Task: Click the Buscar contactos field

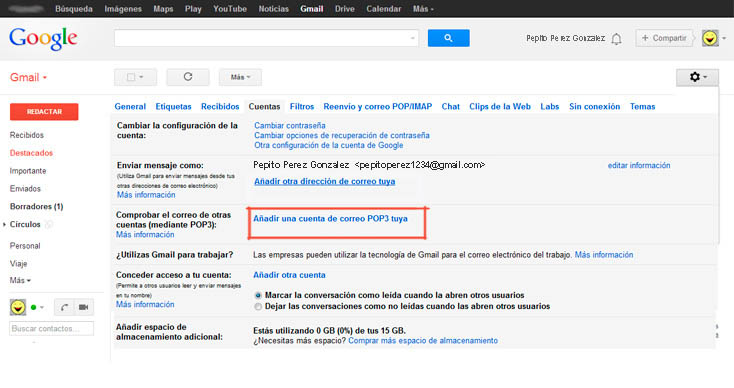Action: tap(51, 329)
